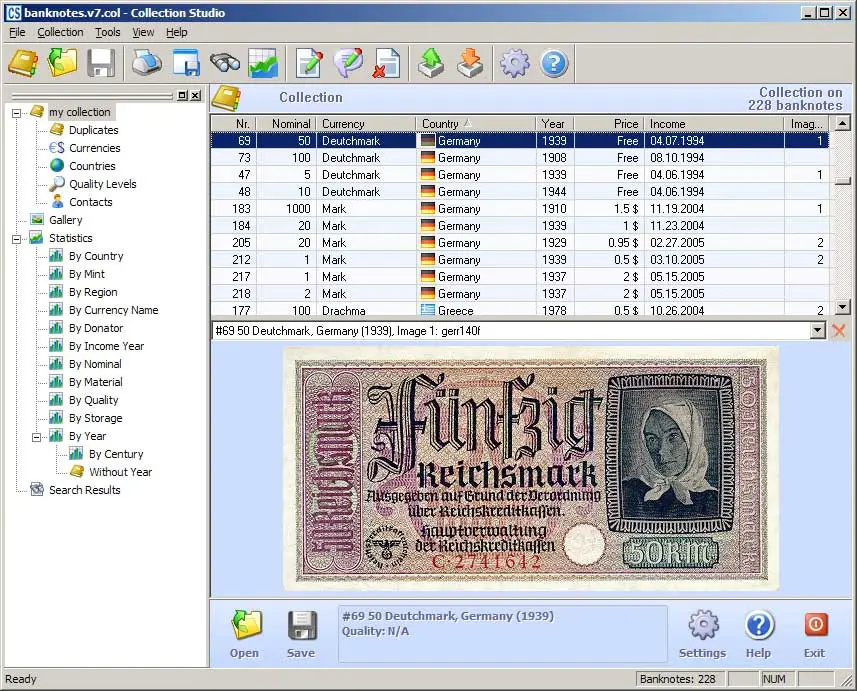The height and width of the screenshot is (691, 857).
Task: Click the orange down arrow import icon
Action: click(x=470, y=63)
